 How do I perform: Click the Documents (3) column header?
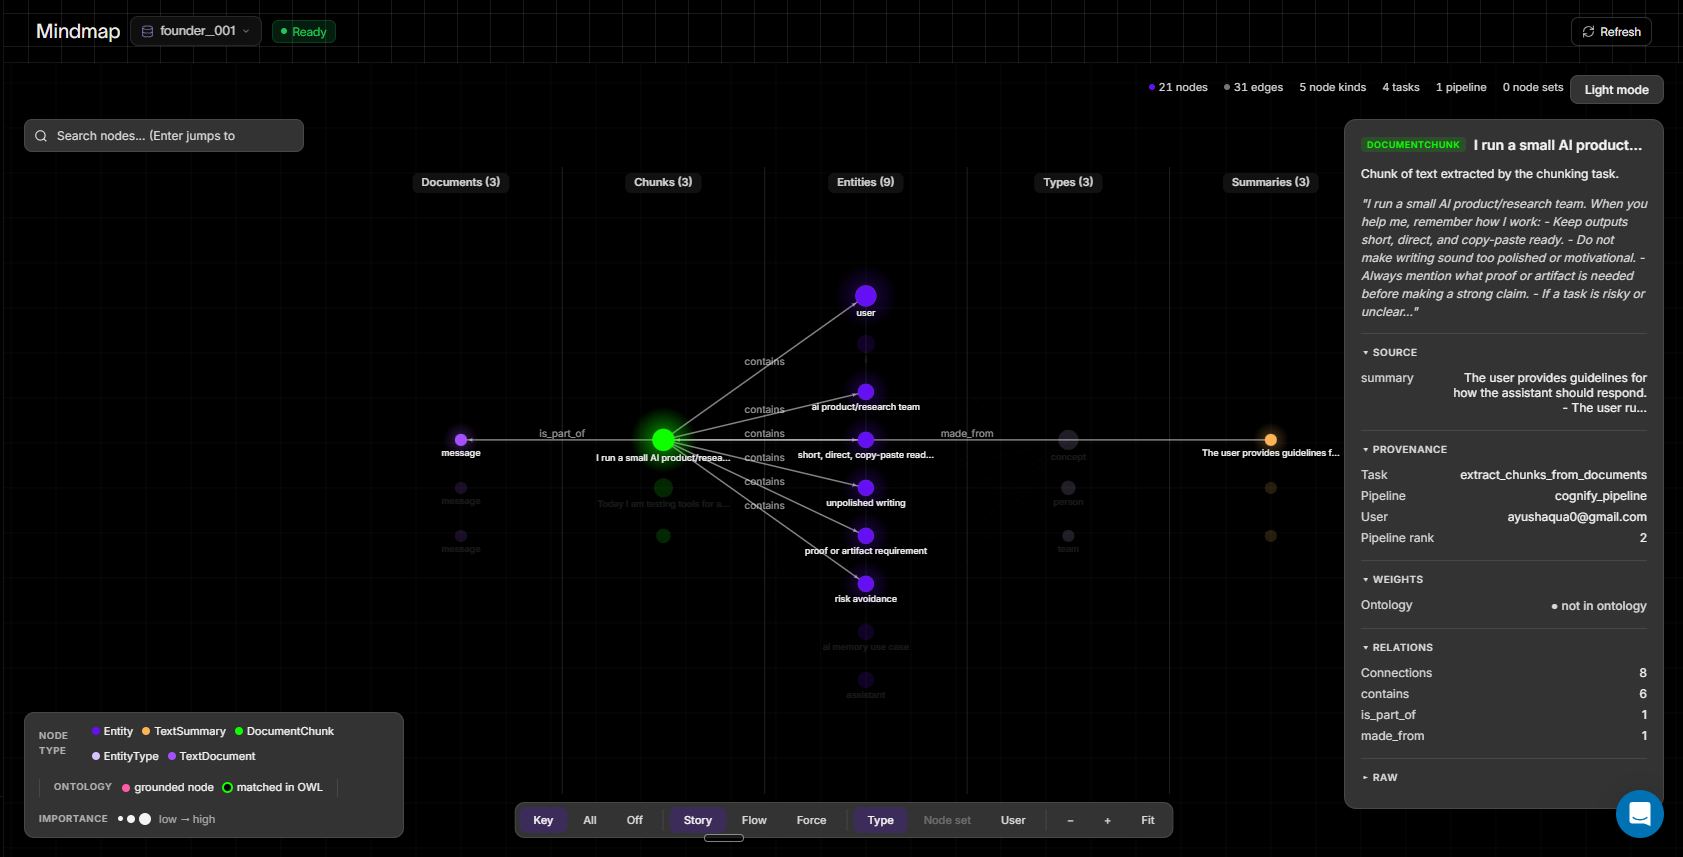coord(461,182)
